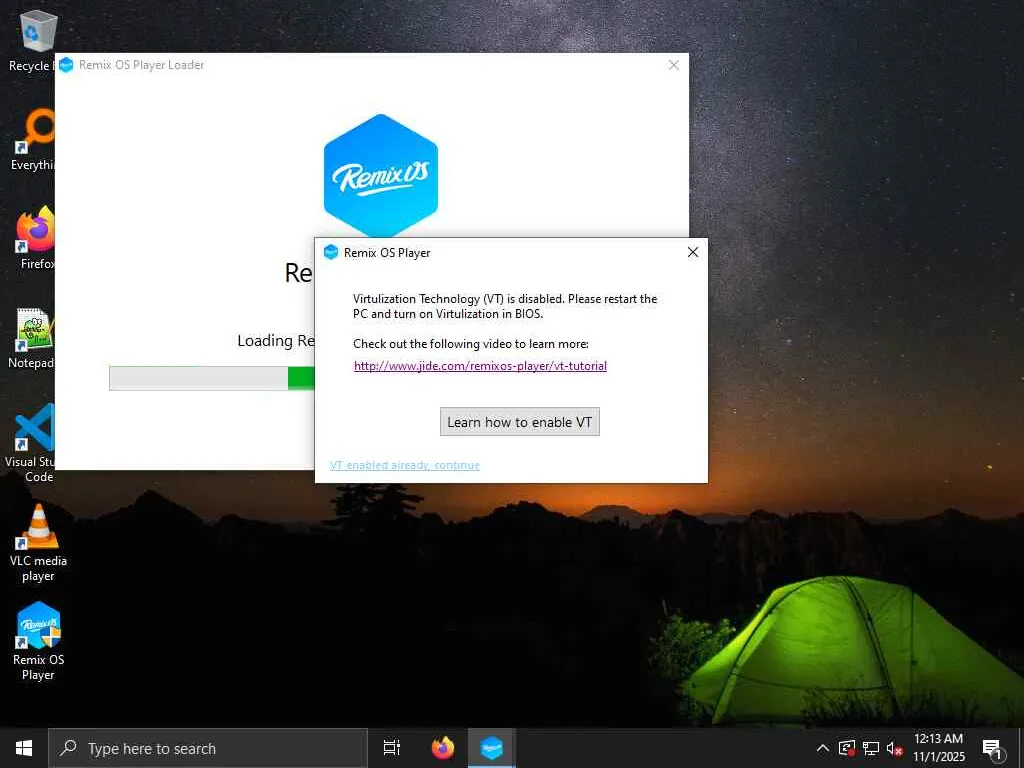Launch Firefox from the desktop shortcut
This screenshot has width=1024, height=768.
33,238
